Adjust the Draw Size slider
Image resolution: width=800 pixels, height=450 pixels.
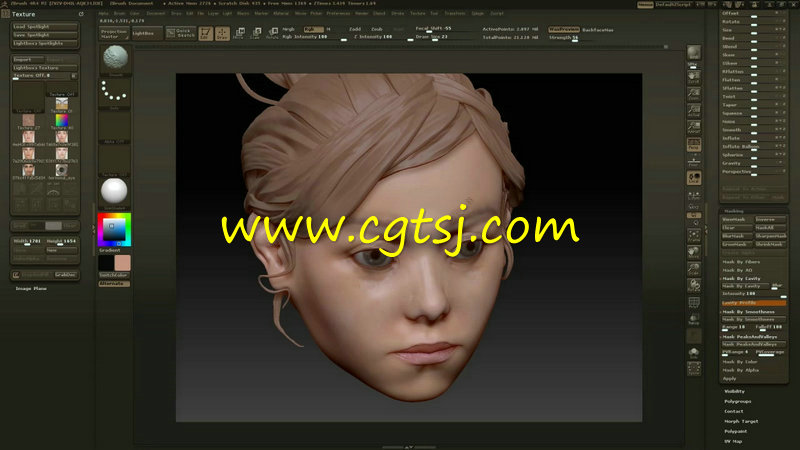(x=445, y=37)
